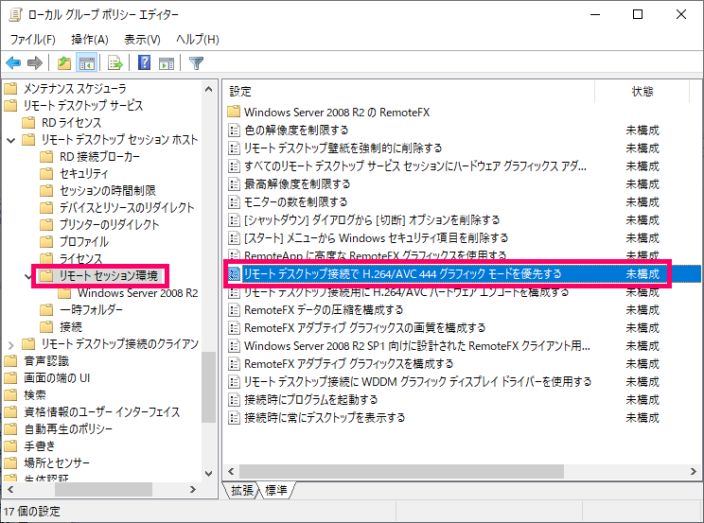The height and width of the screenshot is (523, 704).
Task: Open the ファイル(F) menu
Action: pyautogui.click(x=32, y=39)
